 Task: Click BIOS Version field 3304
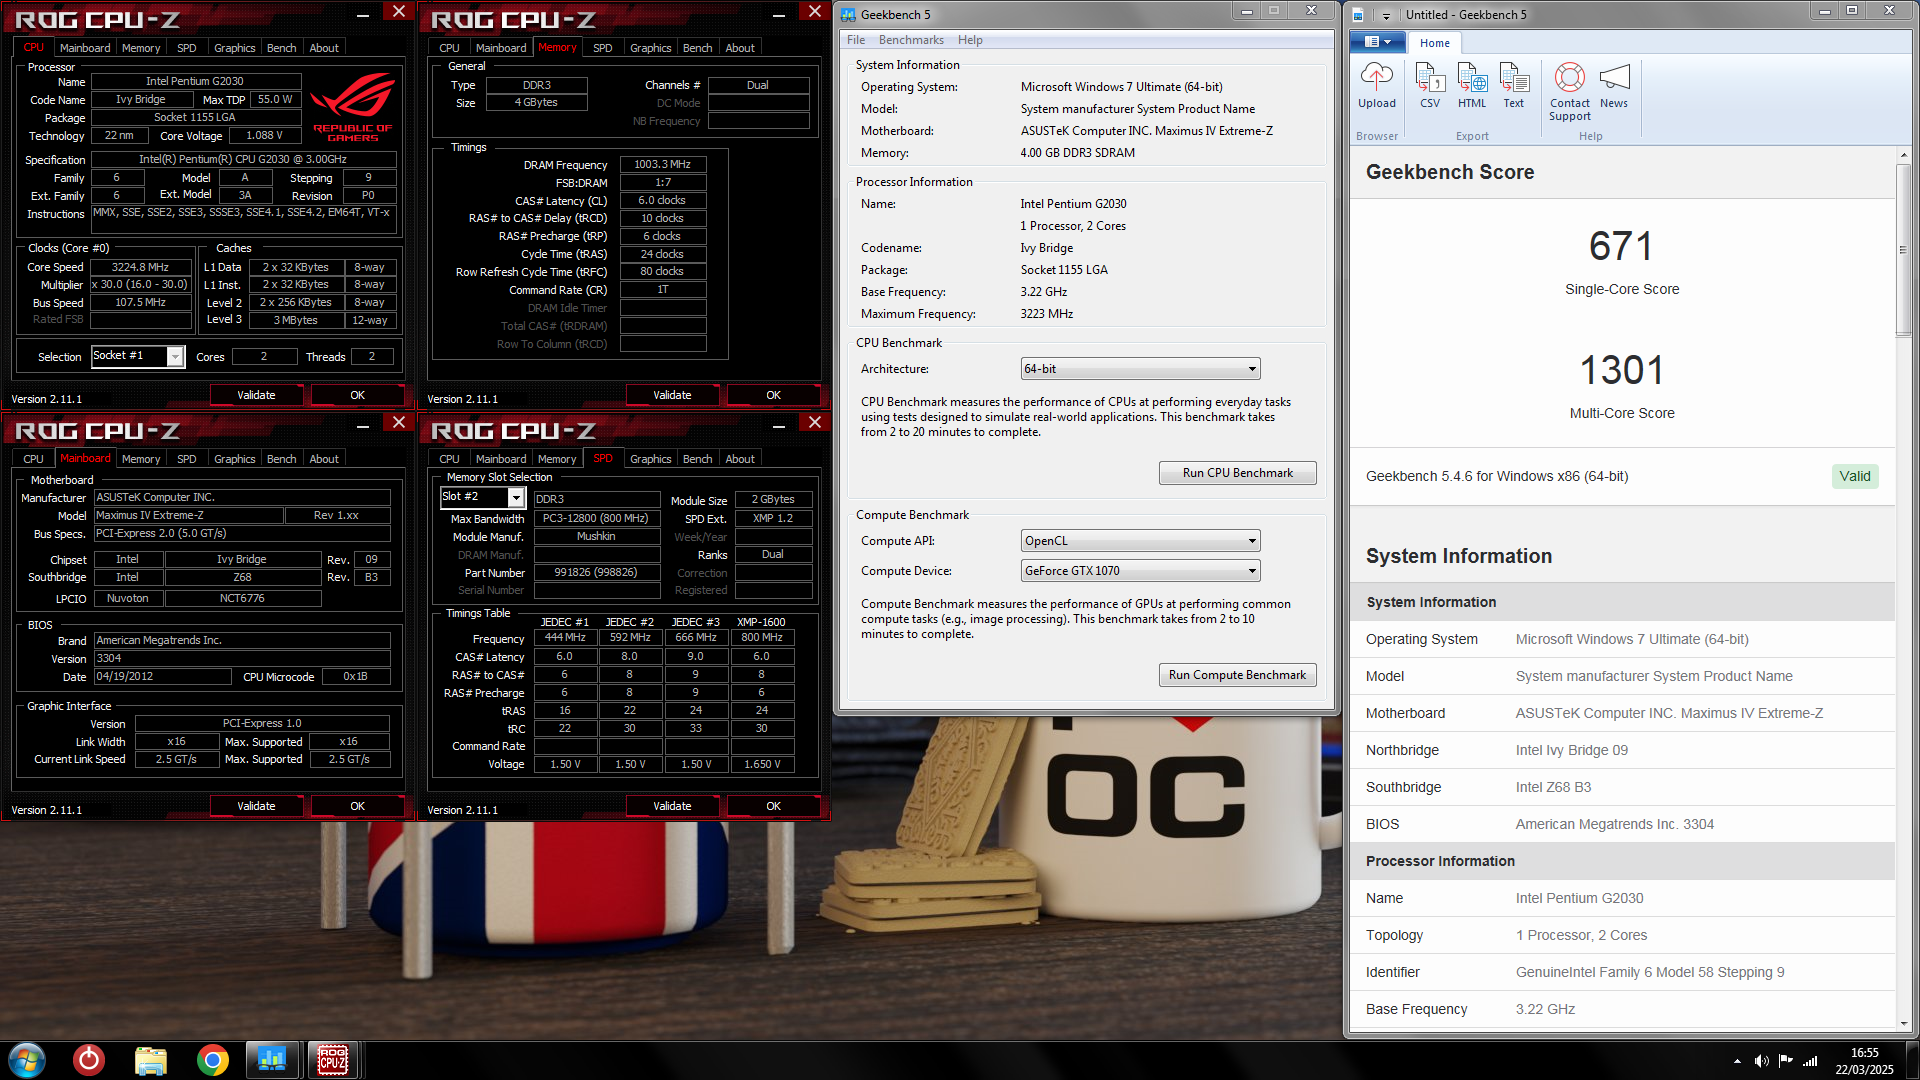(x=242, y=658)
